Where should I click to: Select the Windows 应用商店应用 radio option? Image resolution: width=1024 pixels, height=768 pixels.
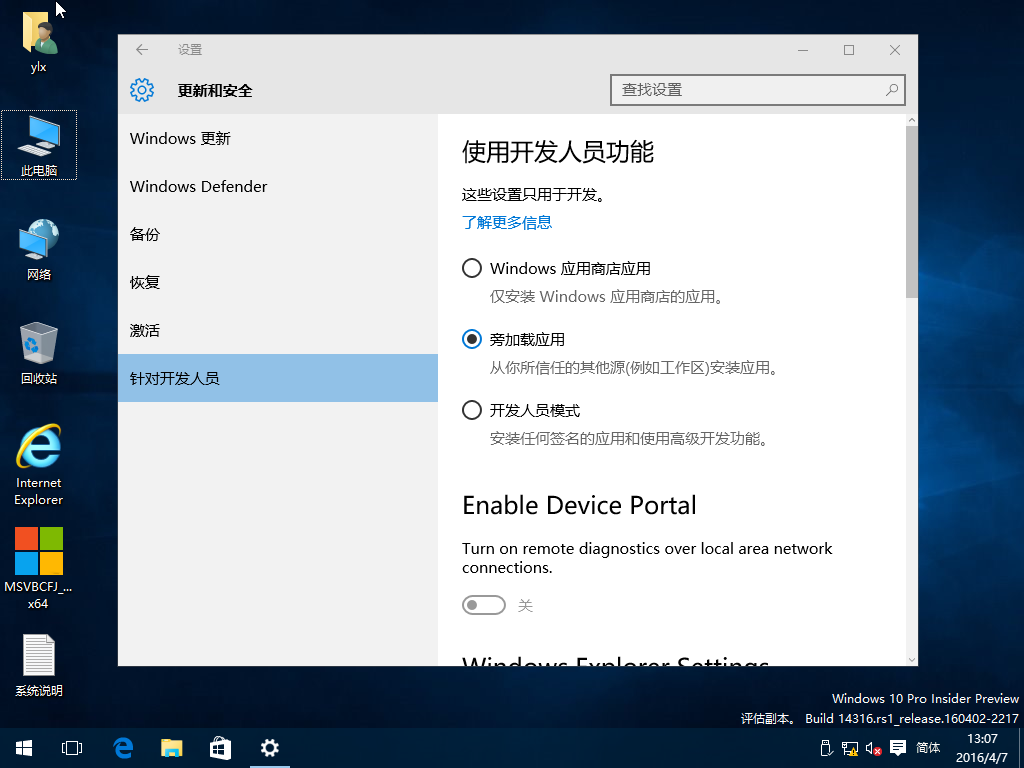tap(472, 268)
